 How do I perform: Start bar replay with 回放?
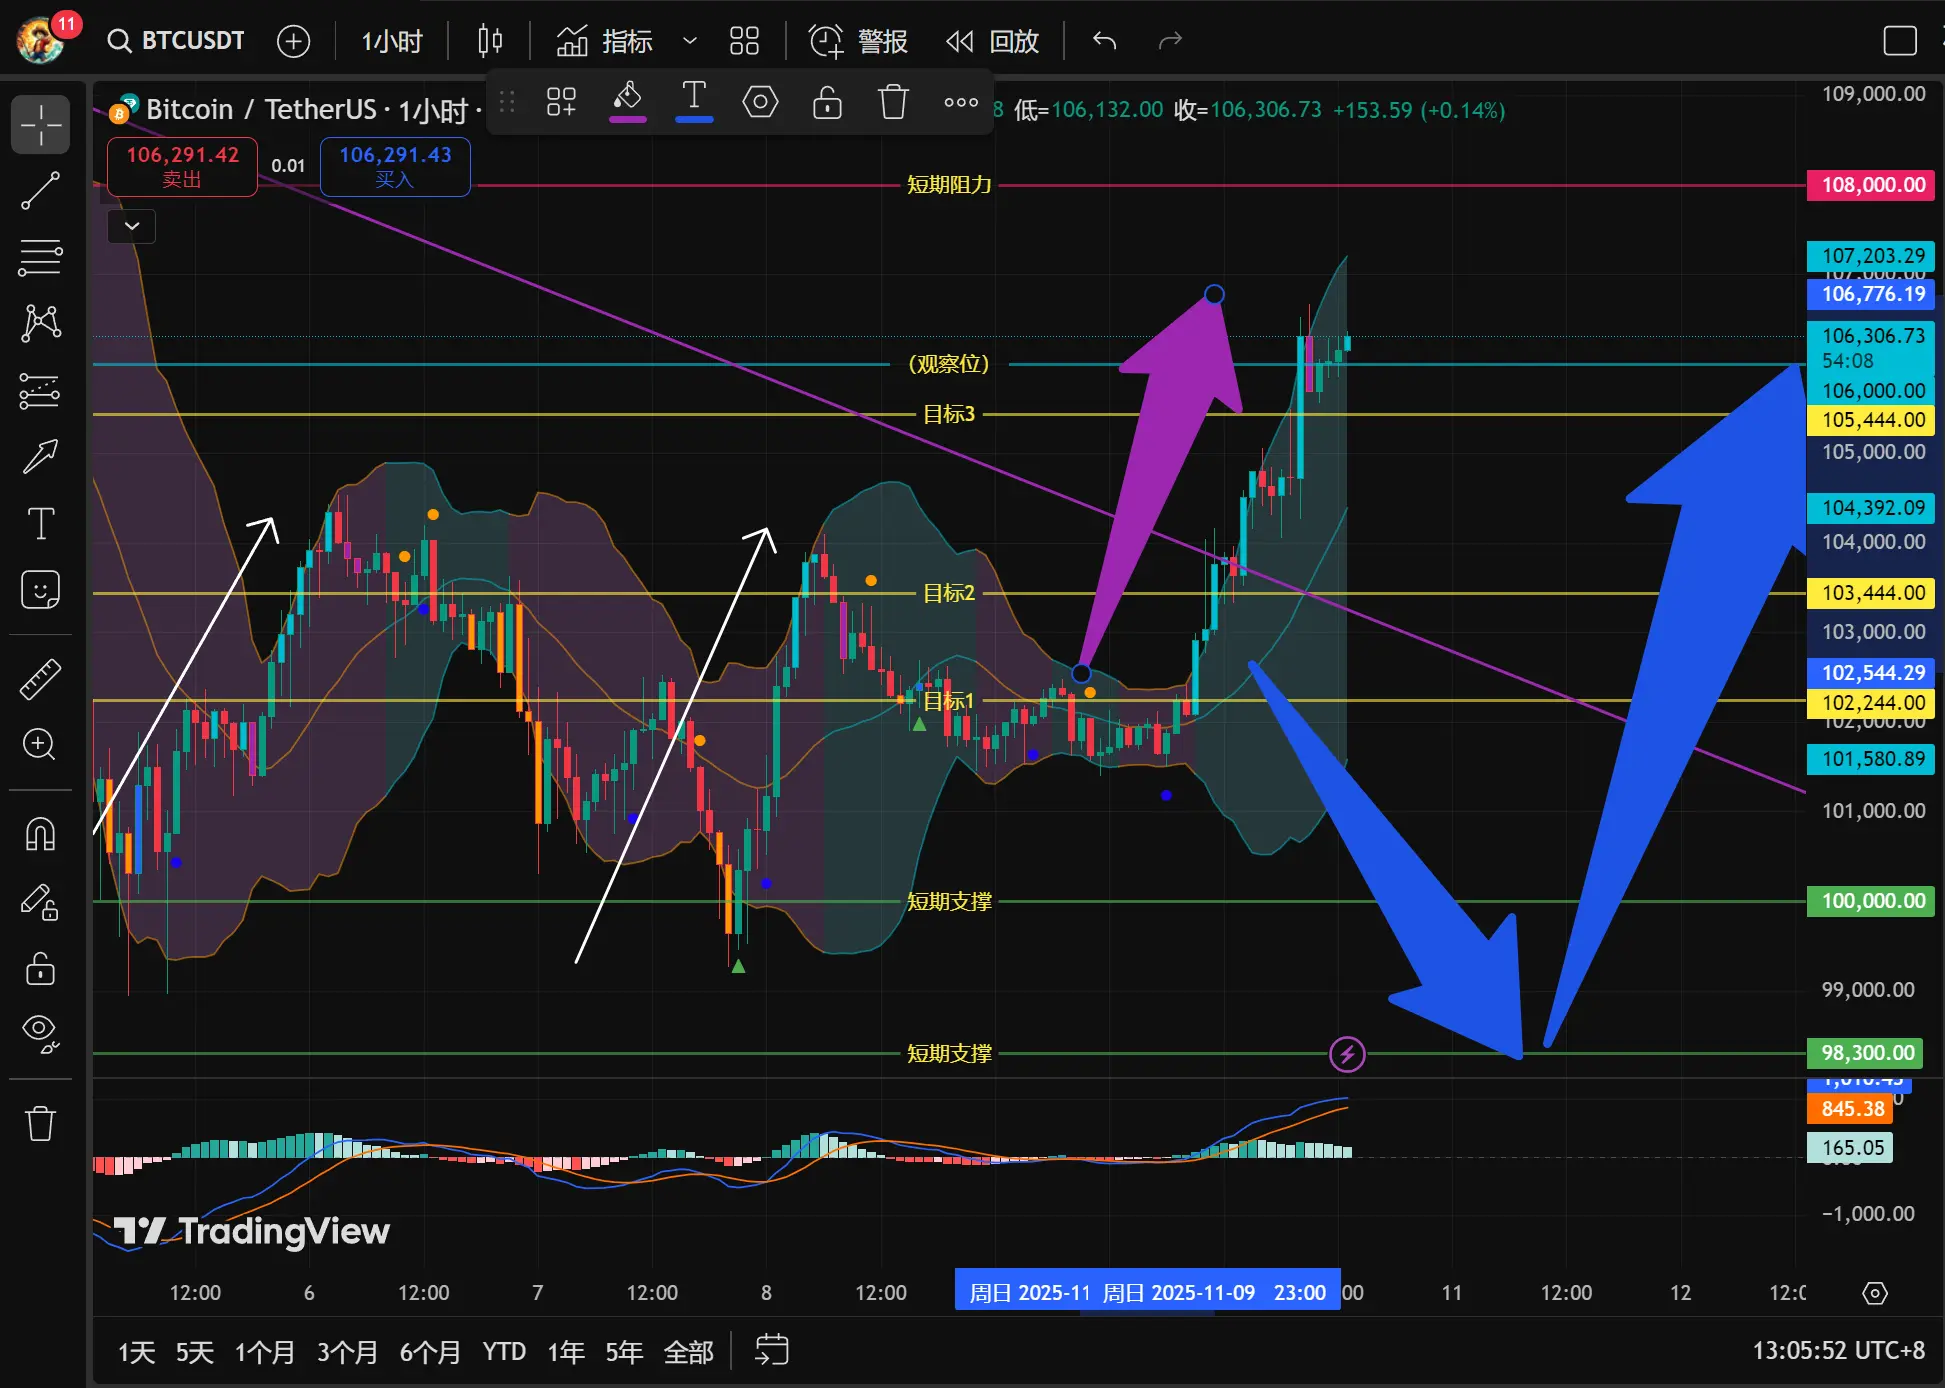[x=992, y=41]
